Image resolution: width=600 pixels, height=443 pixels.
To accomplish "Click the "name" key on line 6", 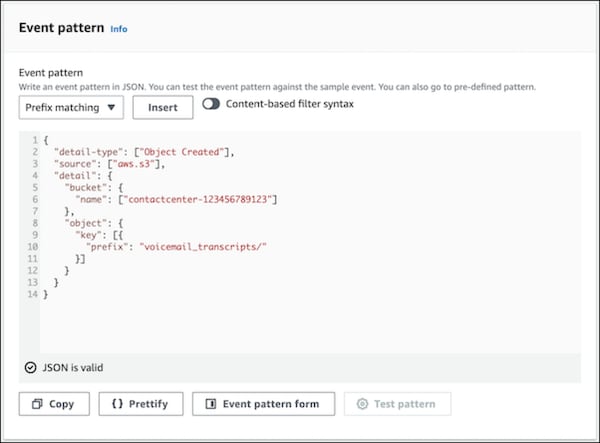I will click(x=91, y=199).
